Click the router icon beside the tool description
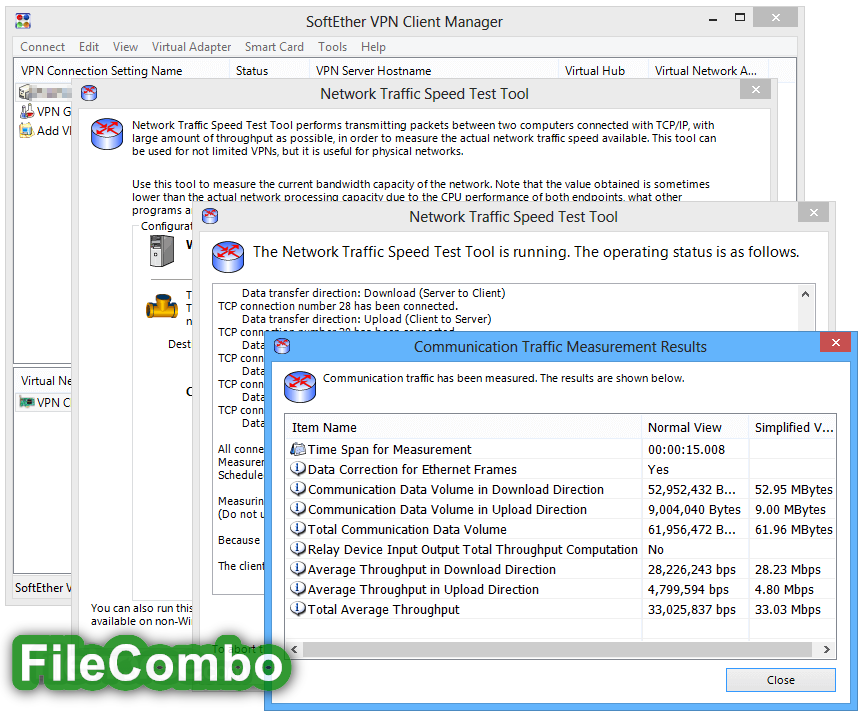This screenshot has height=715, width=863. coord(107,134)
